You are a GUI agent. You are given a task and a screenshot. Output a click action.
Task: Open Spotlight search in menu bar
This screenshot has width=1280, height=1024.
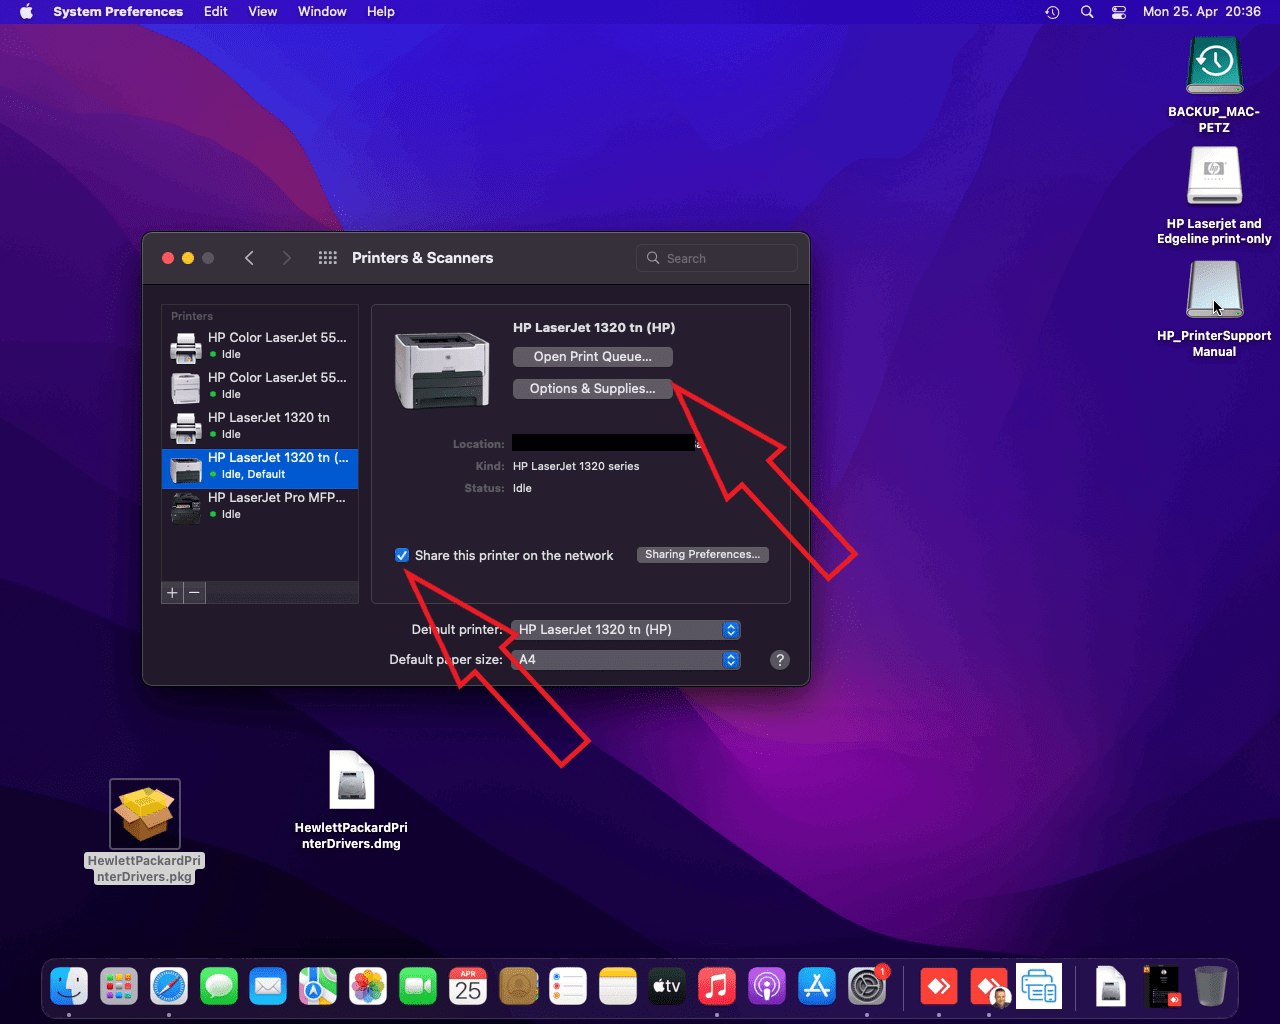pyautogui.click(x=1087, y=12)
